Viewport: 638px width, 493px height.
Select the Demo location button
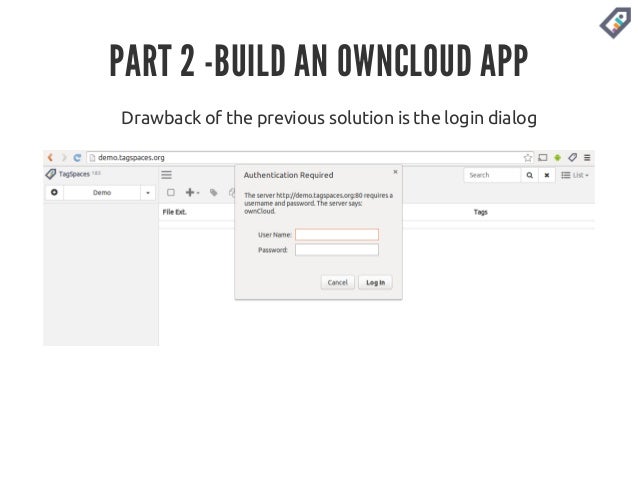(x=102, y=192)
